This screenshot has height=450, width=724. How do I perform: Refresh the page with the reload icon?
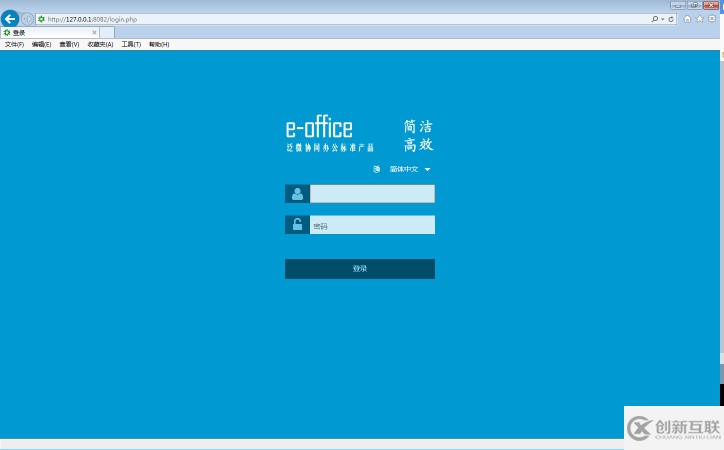click(671, 19)
